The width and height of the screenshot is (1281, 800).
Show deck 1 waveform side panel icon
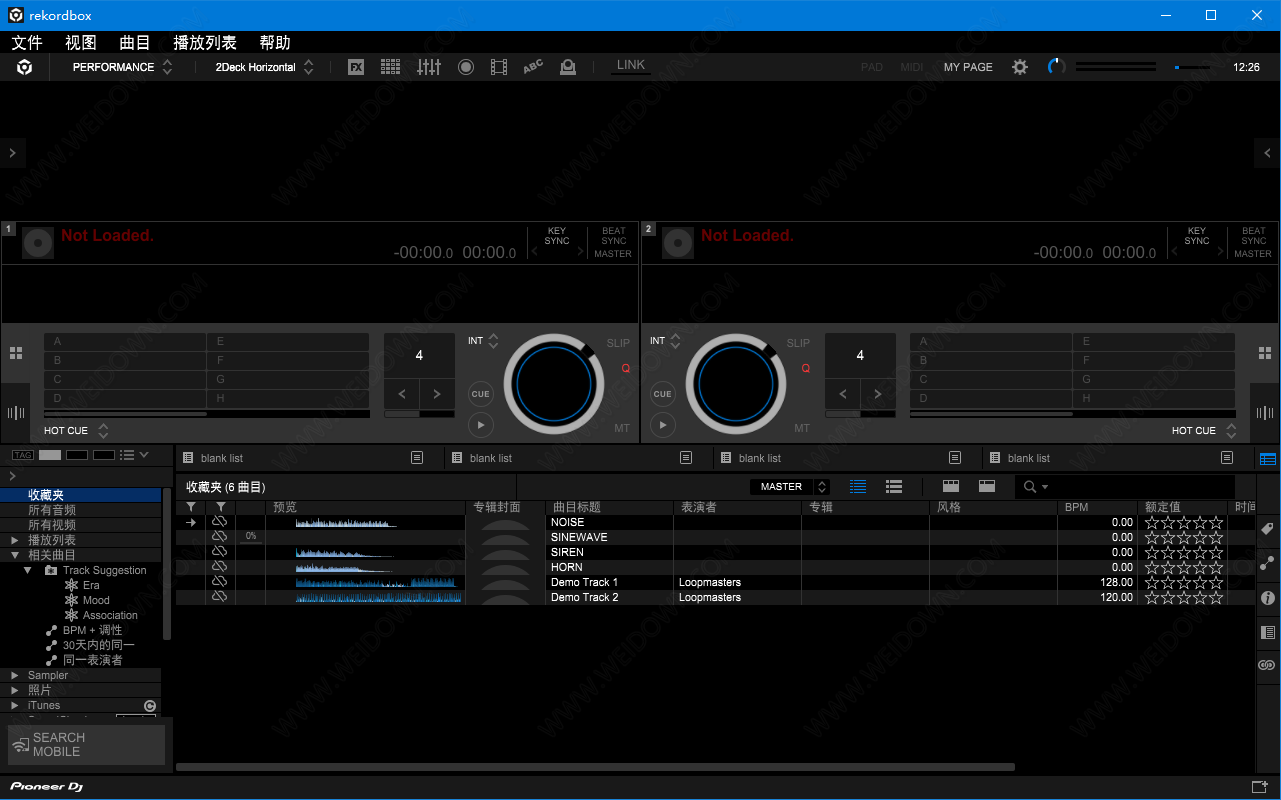pos(16,413)
